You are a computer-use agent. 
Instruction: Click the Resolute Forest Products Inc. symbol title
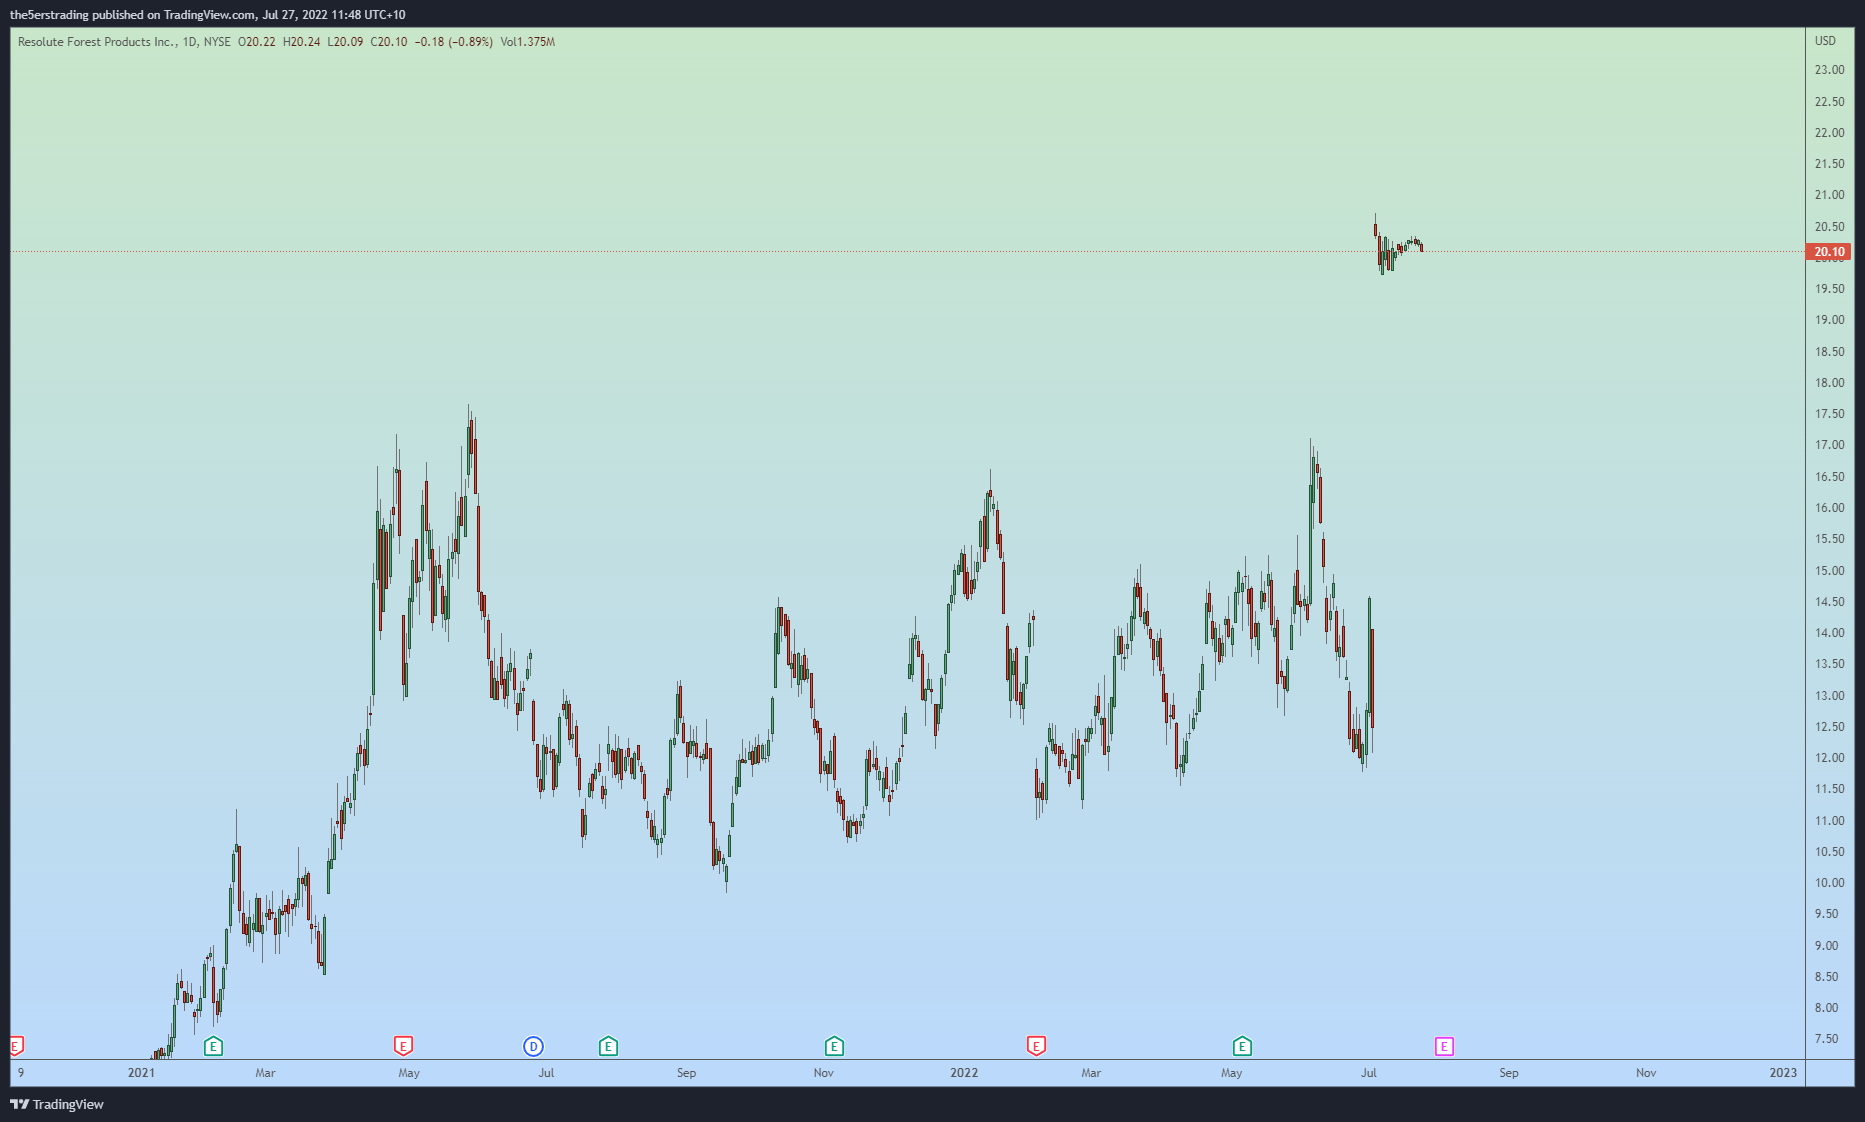pos(97,42)
